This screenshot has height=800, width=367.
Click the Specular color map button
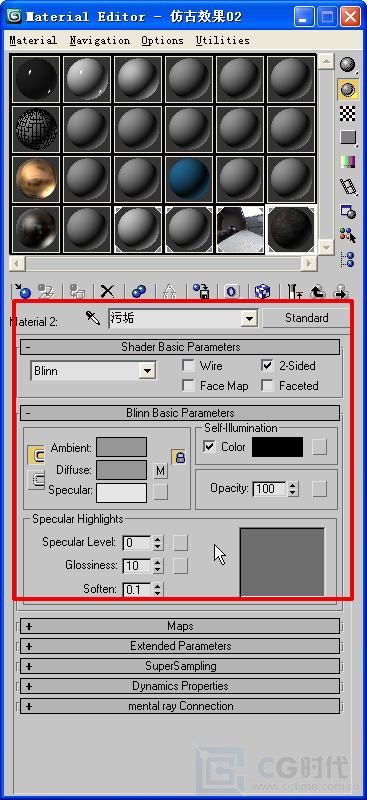[x=161, y=492]
